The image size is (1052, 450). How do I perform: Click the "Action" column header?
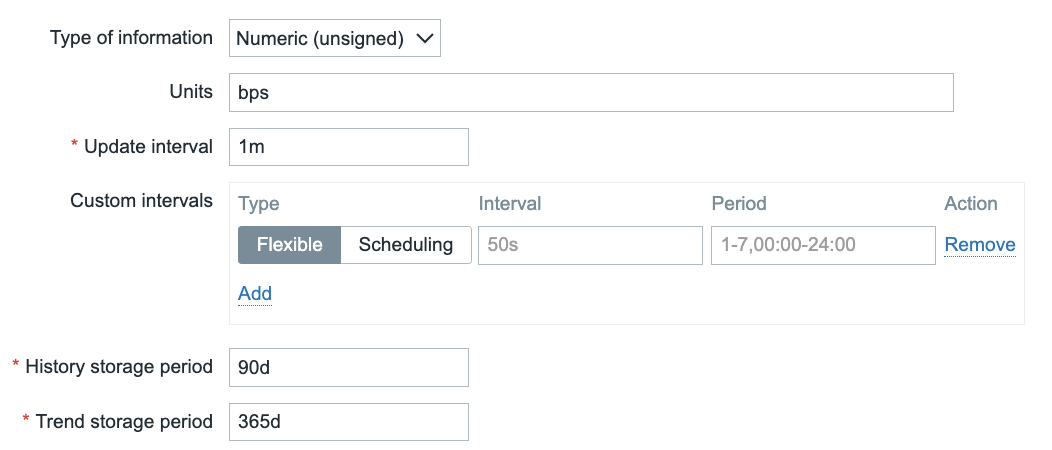(970, 204)
